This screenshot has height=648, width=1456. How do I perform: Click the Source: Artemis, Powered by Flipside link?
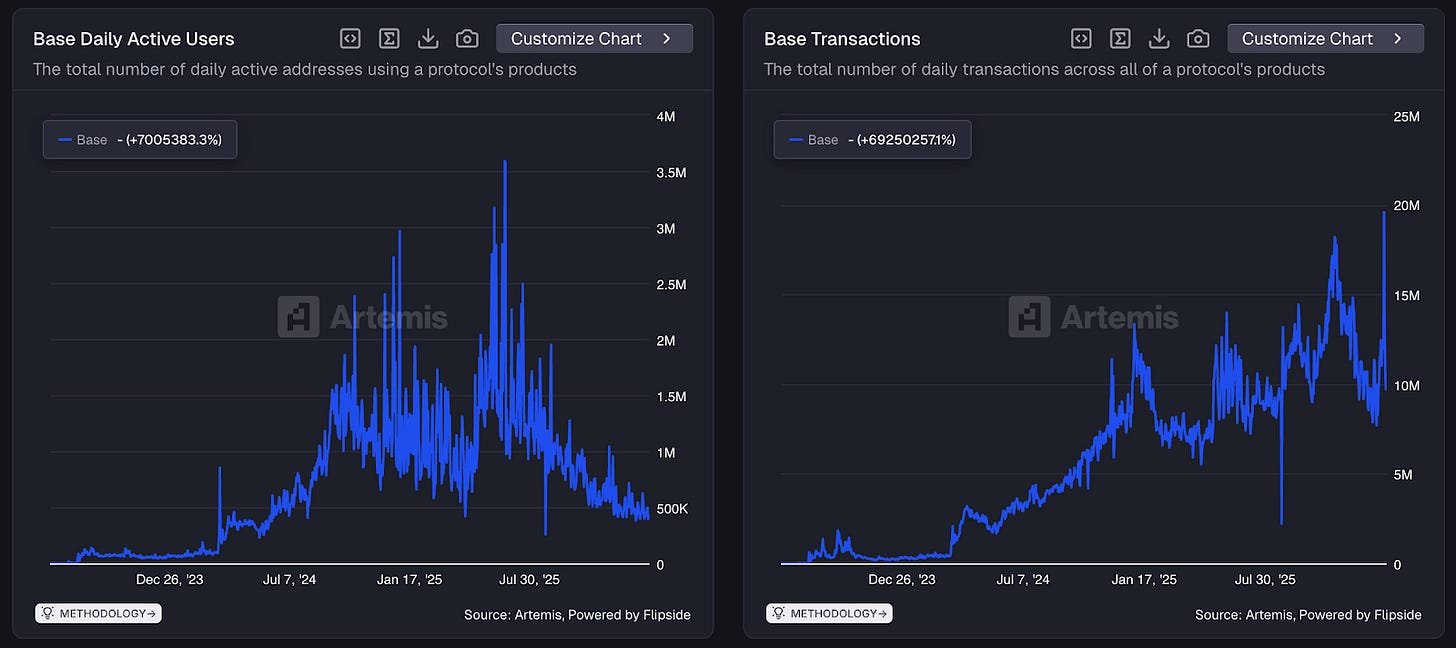[x=577, y=614]
